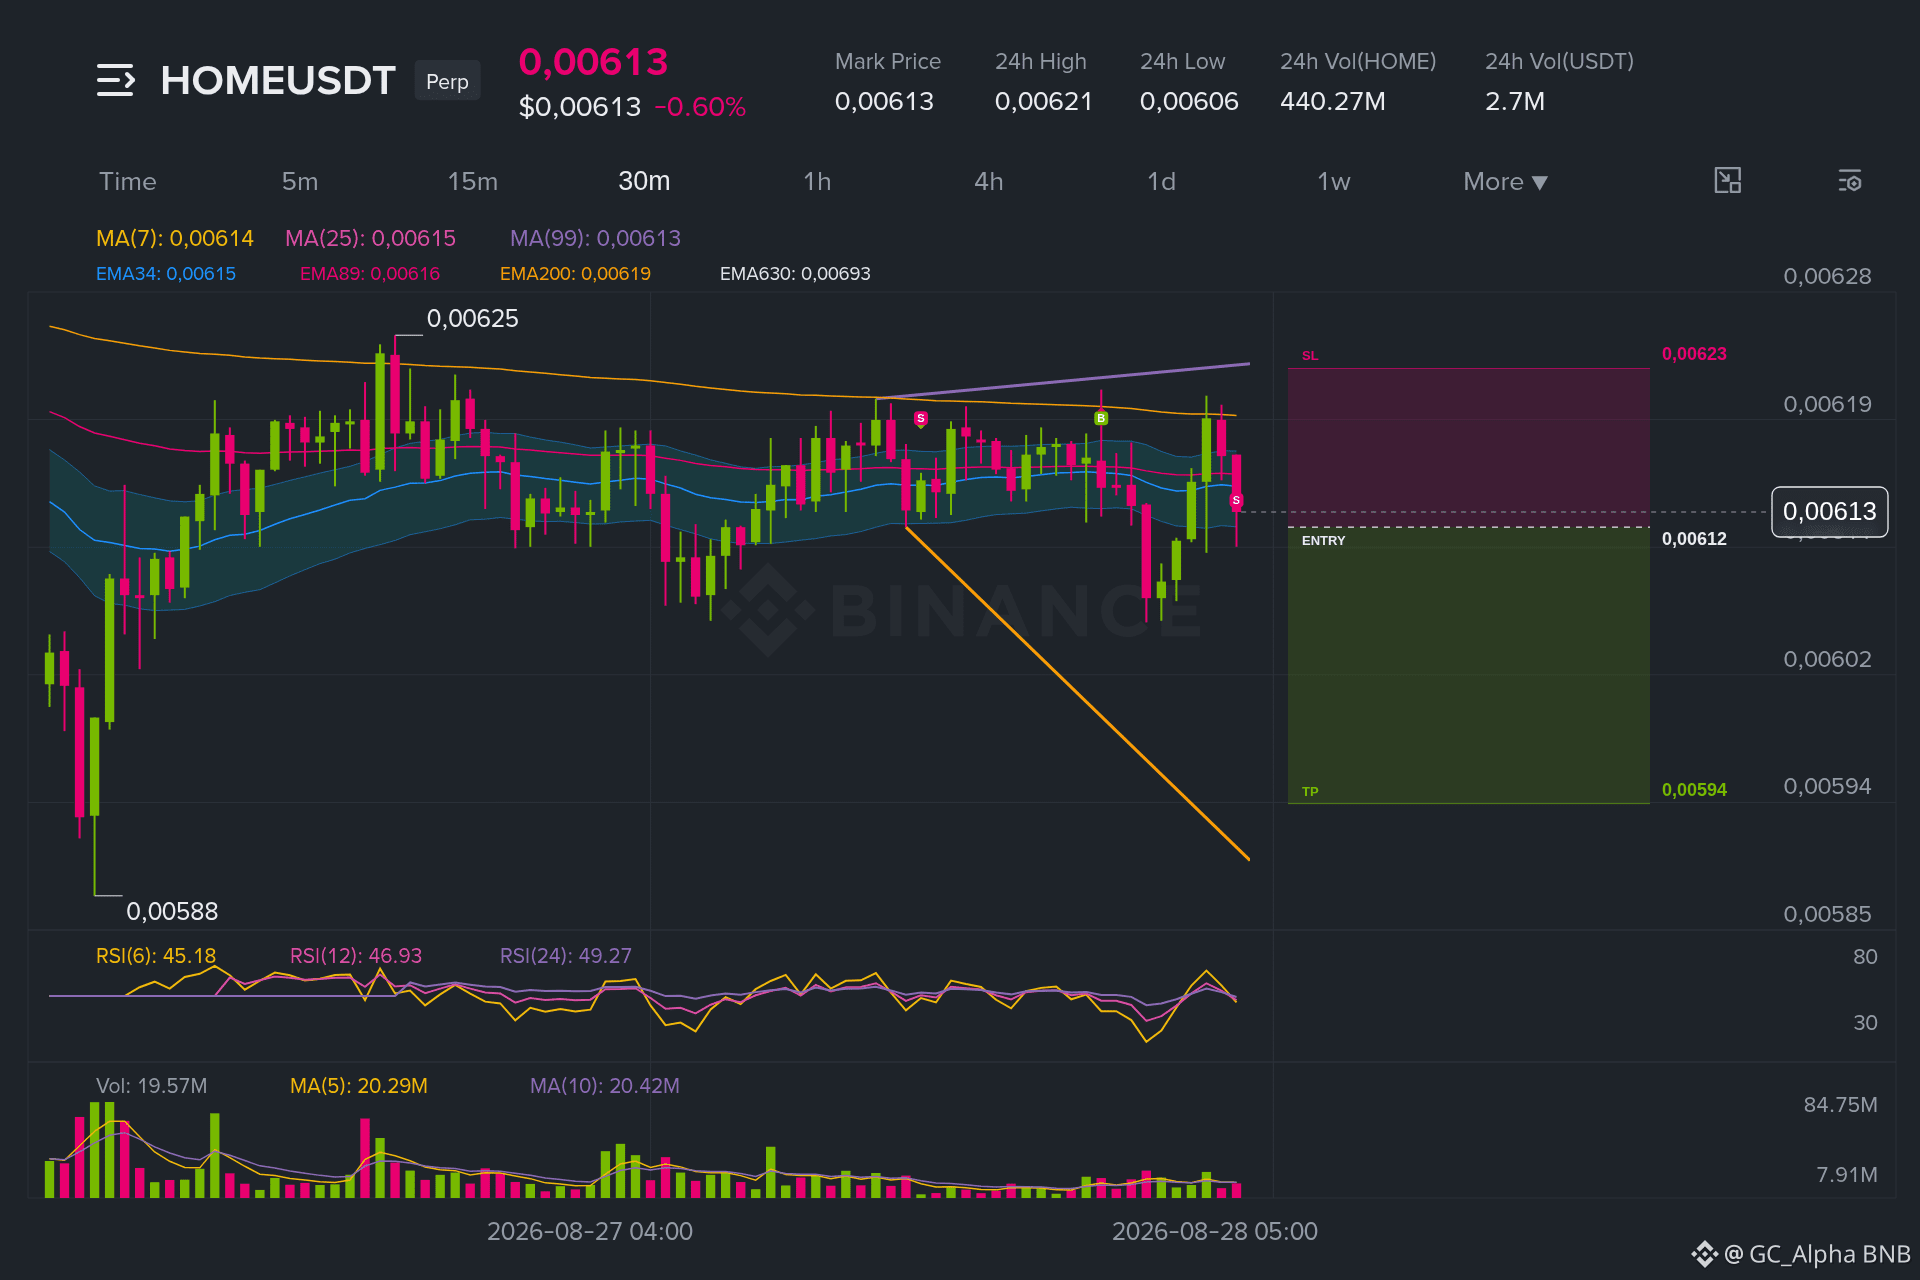Click the take profit price 0,00594

click(x=1694, y=790)
